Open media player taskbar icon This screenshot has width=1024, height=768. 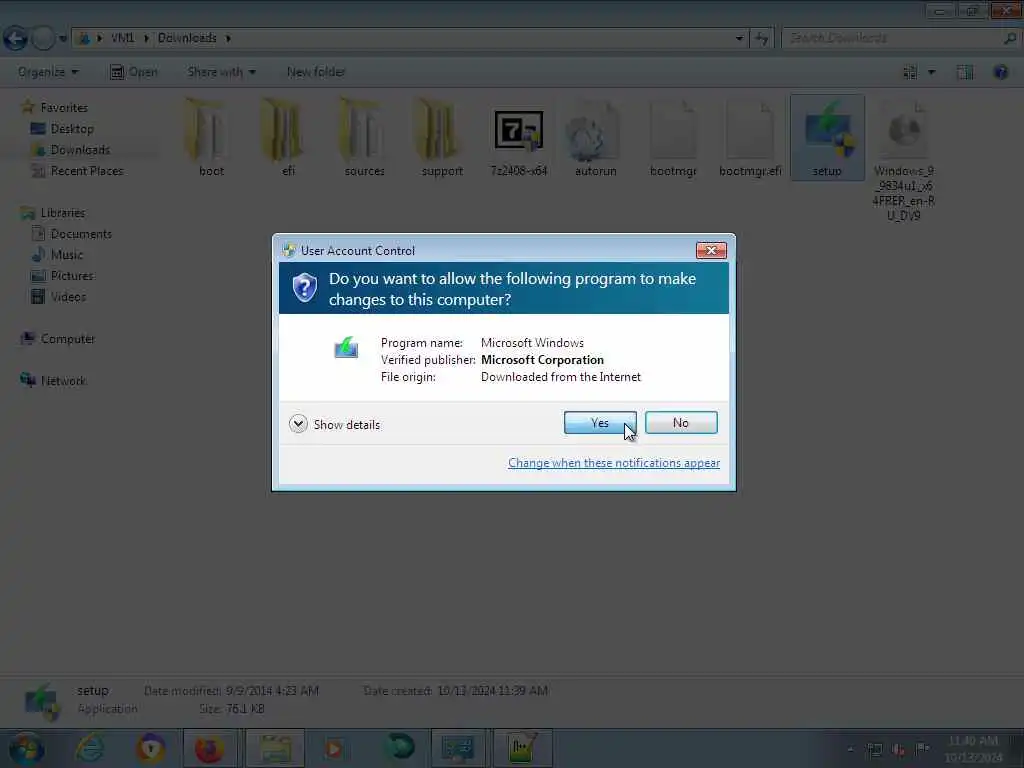(x=334, y=748)
